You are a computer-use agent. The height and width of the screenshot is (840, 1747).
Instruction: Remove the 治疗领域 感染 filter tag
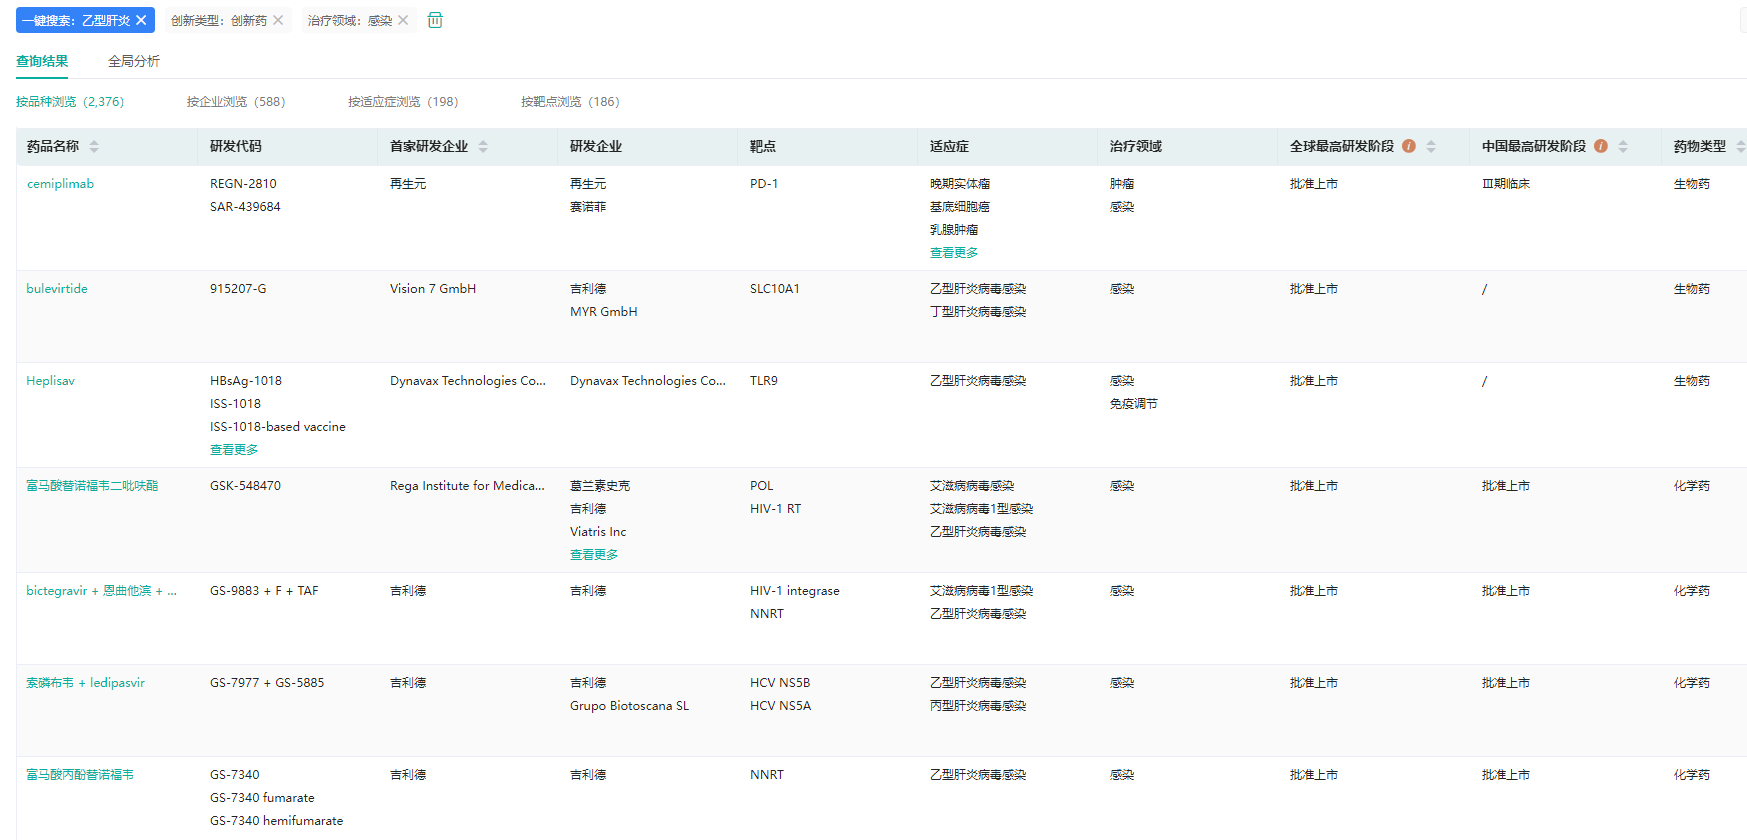pyautogui.click(x=403, y=20)
